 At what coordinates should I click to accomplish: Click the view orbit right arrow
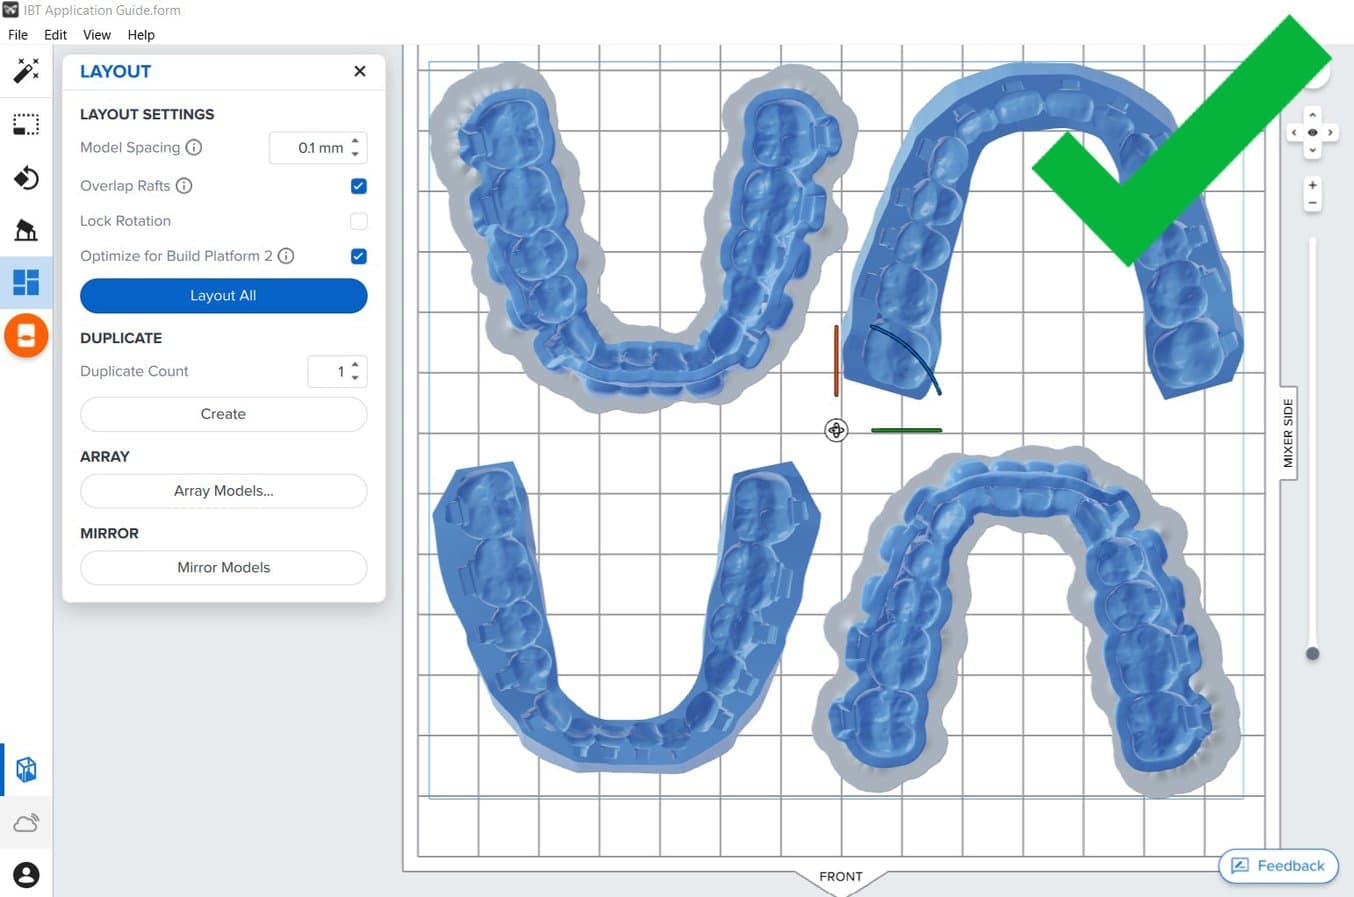(x=1330, y=132)
